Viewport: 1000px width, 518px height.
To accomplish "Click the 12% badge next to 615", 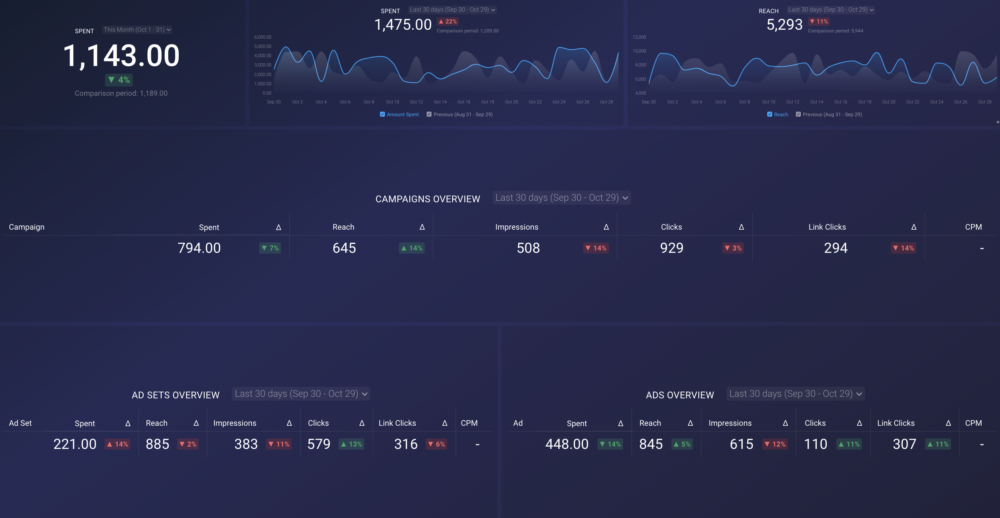I will pyautogui.click(x=775, y=444).
